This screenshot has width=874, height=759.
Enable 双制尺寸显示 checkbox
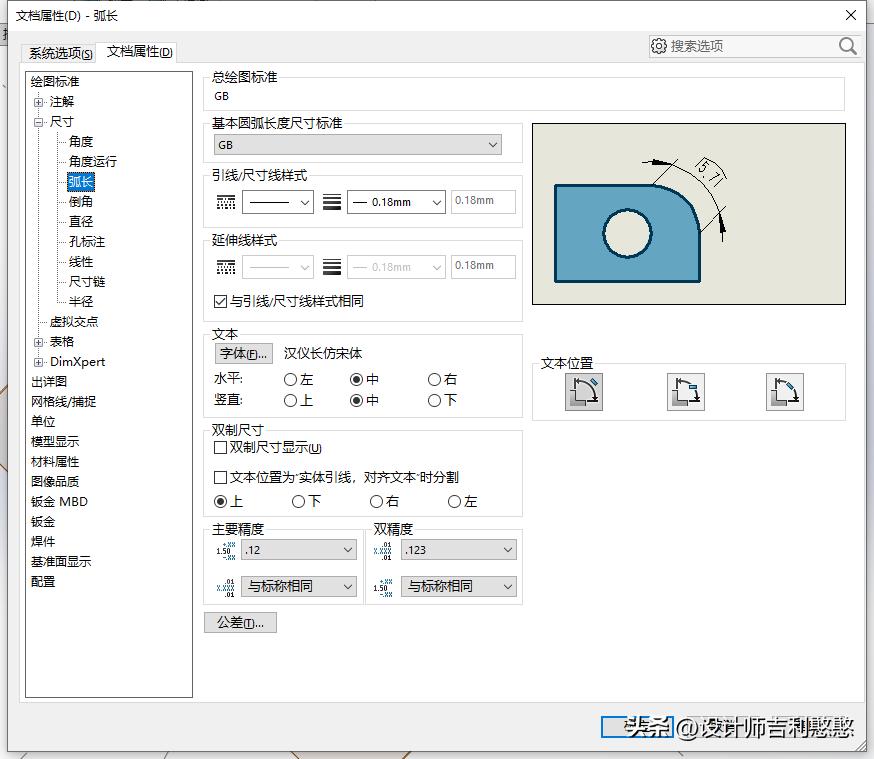point(219,447)
